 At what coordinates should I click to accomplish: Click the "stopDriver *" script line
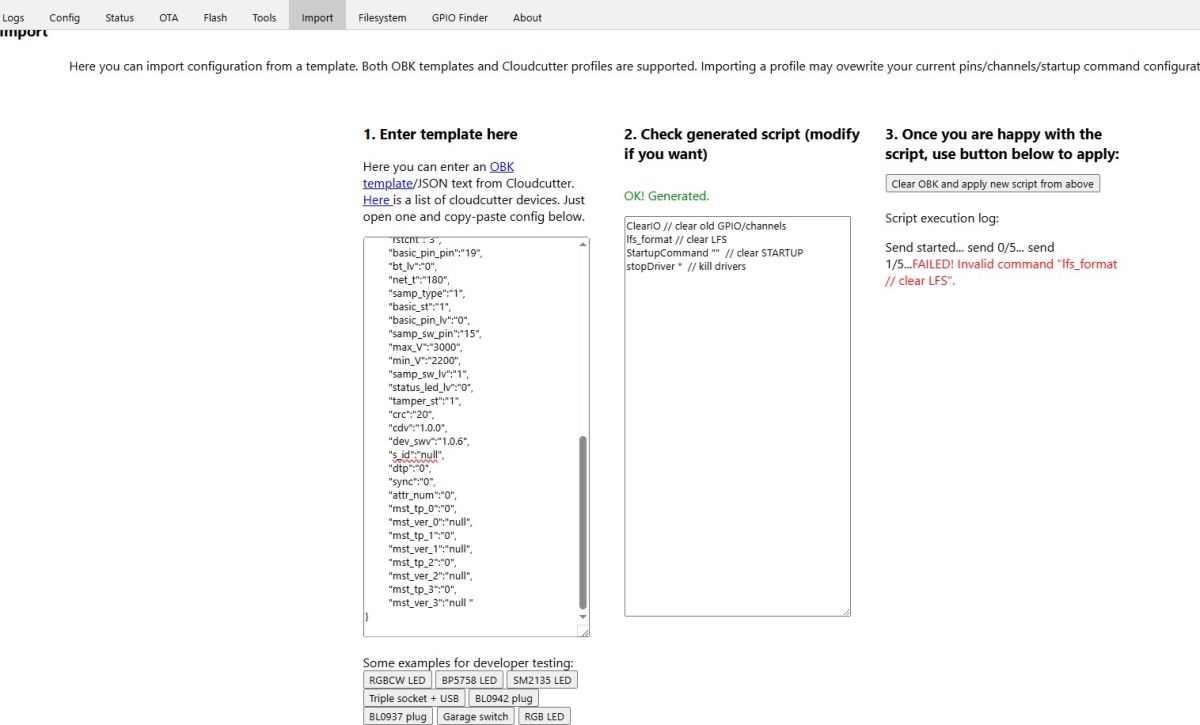[686, 266]
